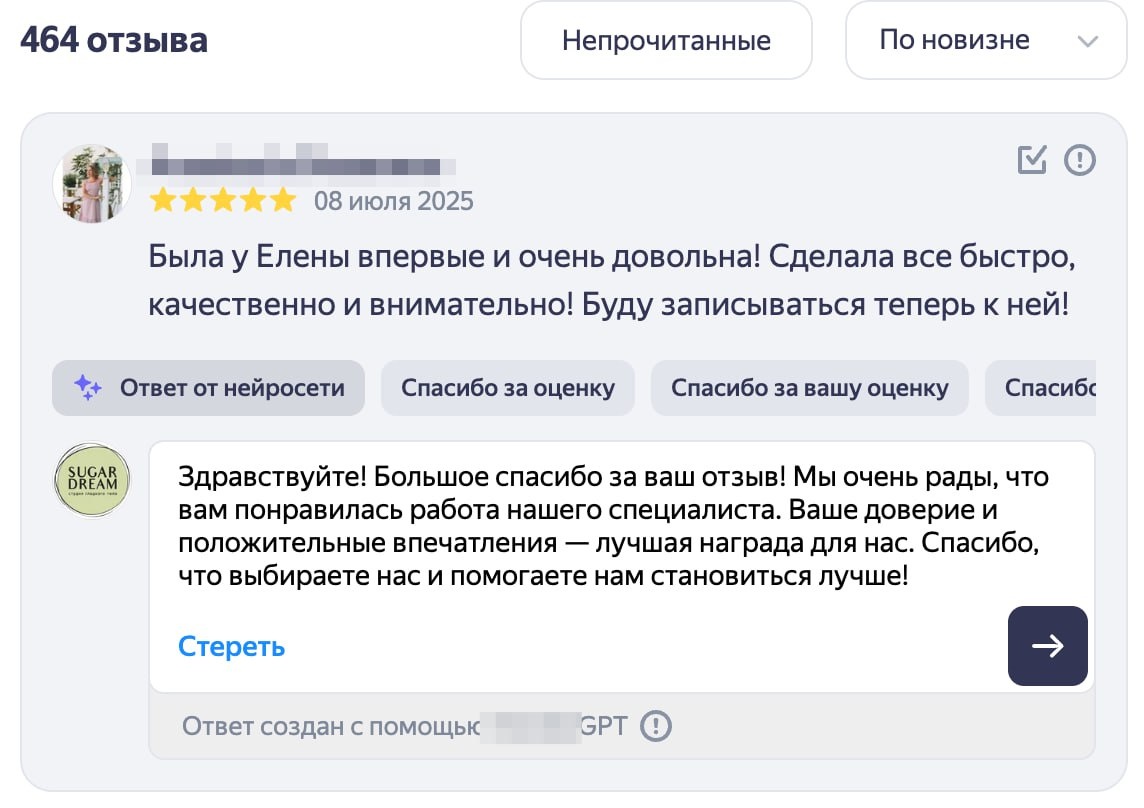The image size is (1144, 808).
Task: Click the reviewer's profile photo
Action: pos(91,184)
